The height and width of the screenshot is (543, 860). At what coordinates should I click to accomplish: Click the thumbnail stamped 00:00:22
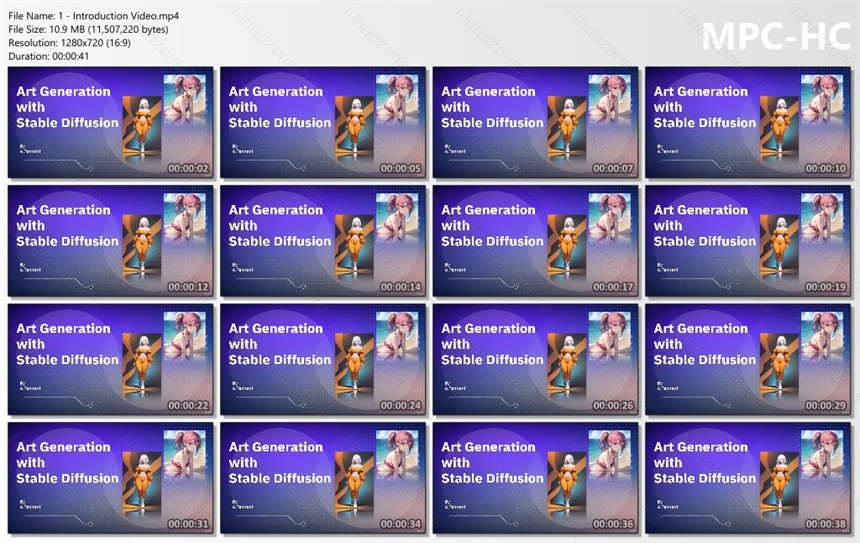point(111,360)
